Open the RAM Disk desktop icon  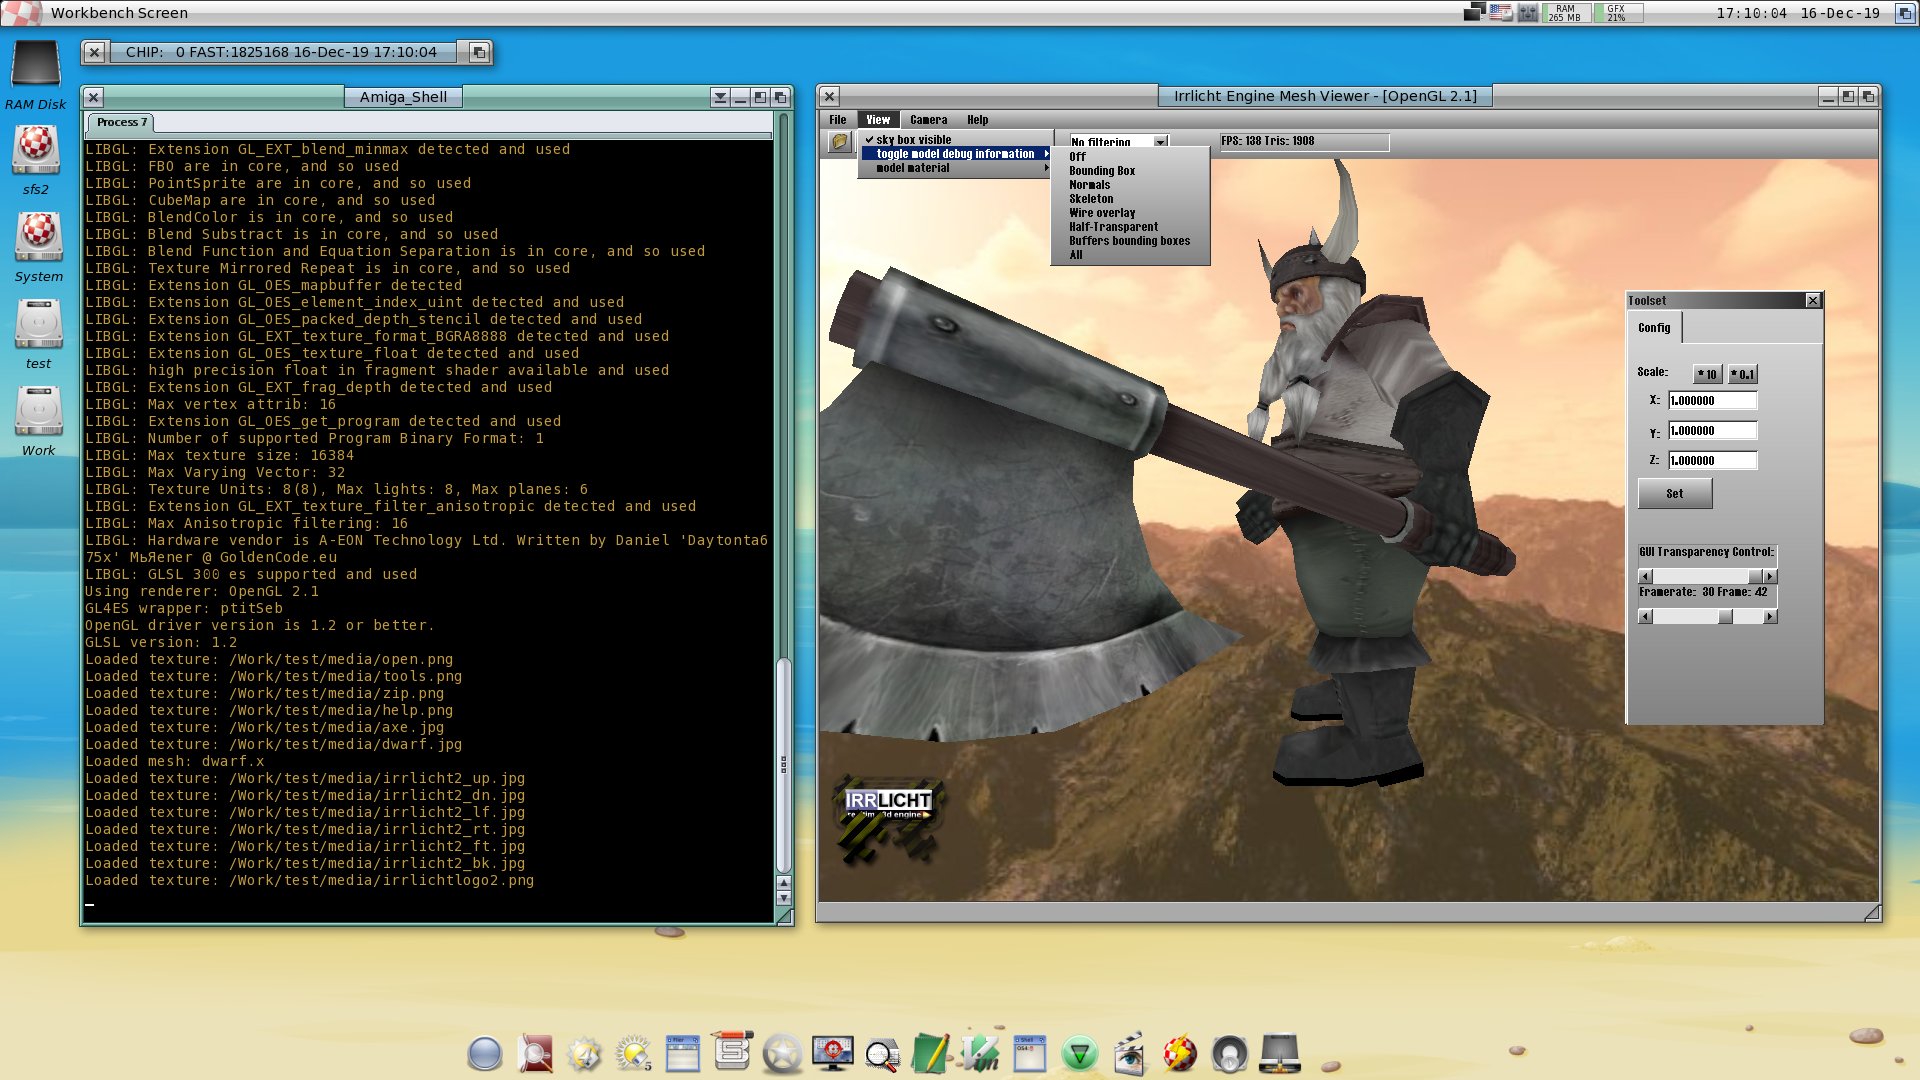coord(36,63)
